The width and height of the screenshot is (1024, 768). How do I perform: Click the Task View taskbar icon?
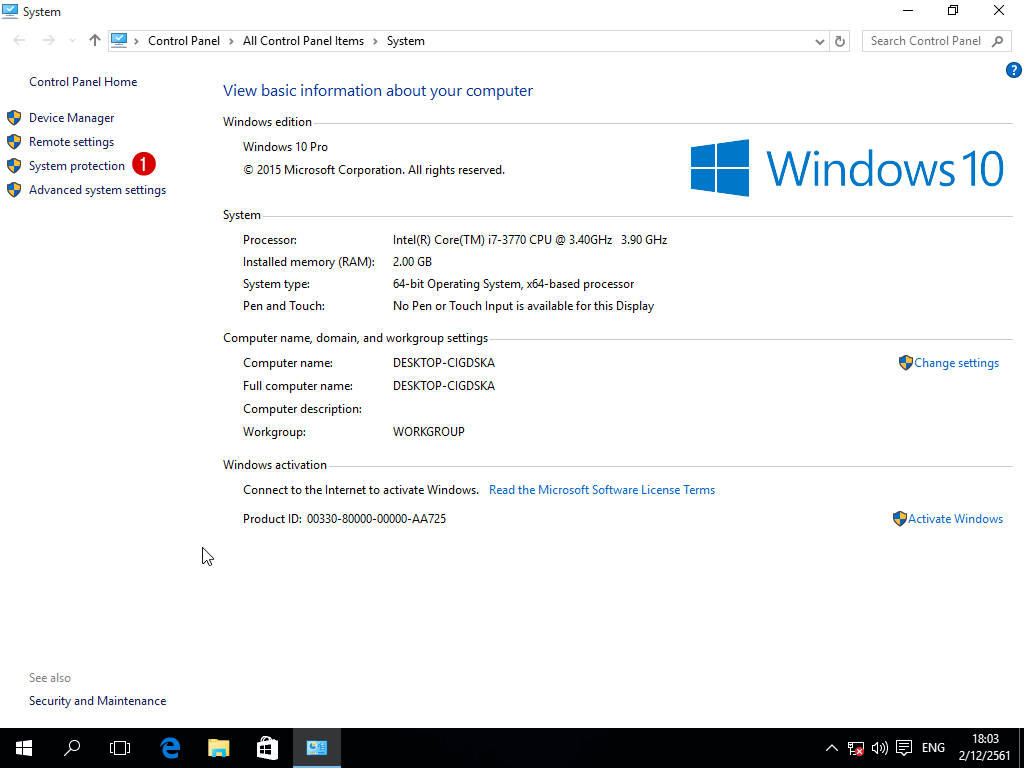[120, 748]
